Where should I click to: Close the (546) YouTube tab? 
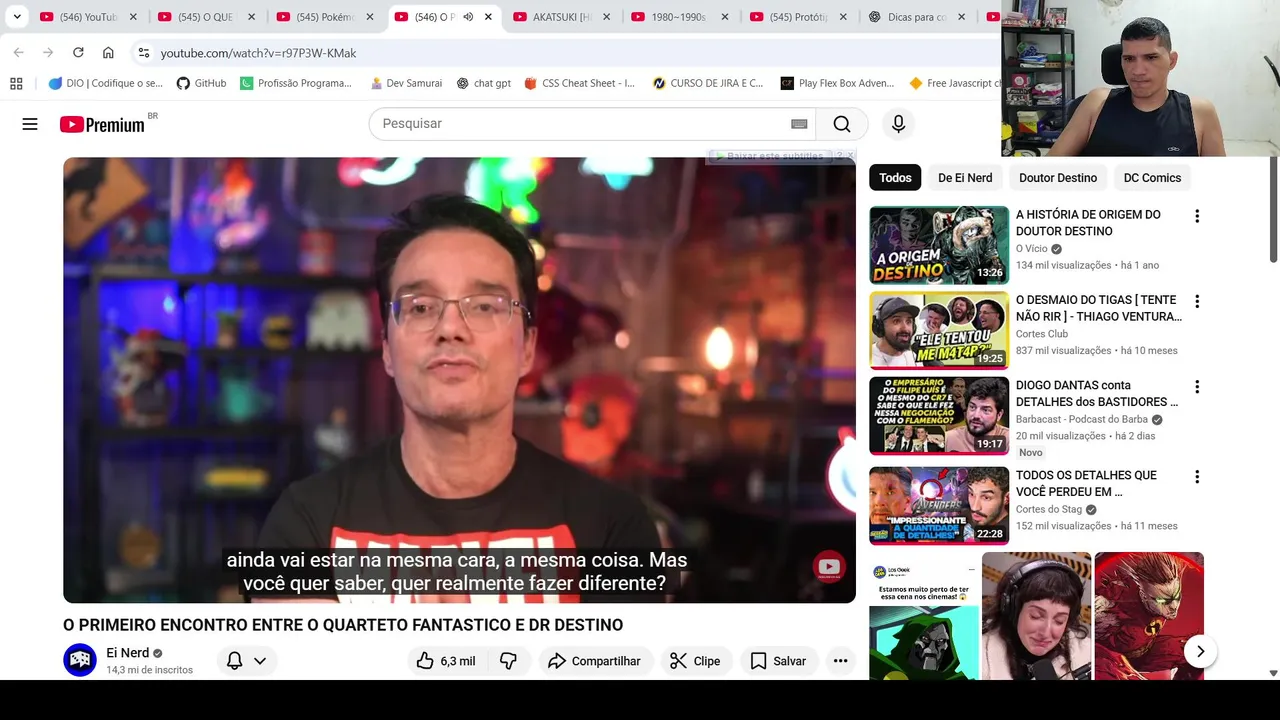[x=133, y=17]
